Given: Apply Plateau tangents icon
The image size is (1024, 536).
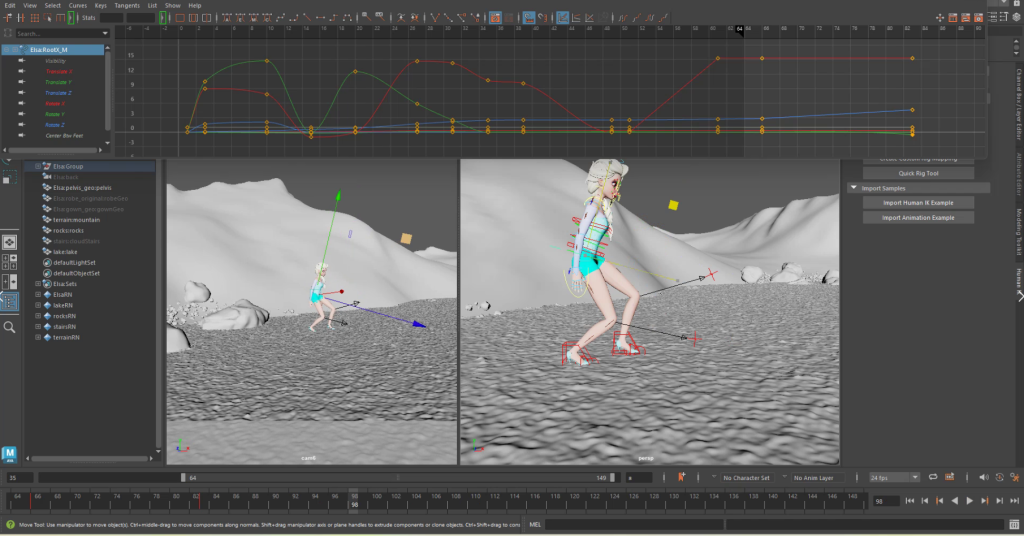Looking at the screenshot, I should [x=347, y=18].
